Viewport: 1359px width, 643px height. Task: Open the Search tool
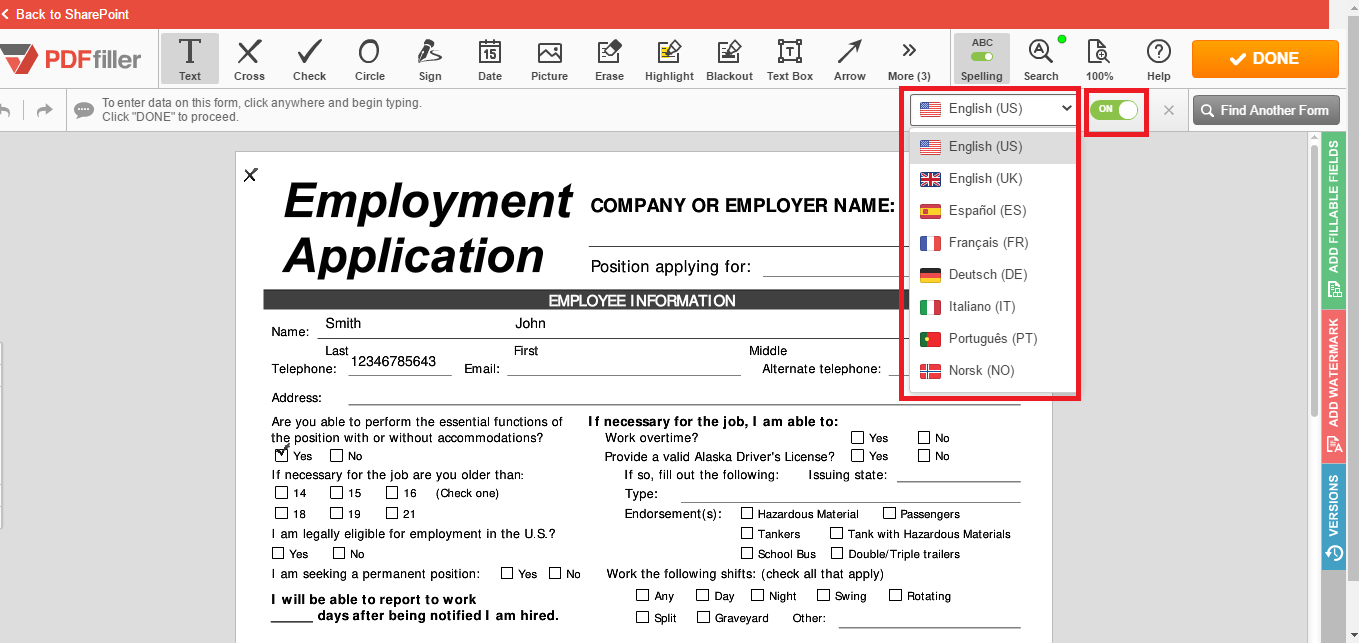tap(1041, 59)
